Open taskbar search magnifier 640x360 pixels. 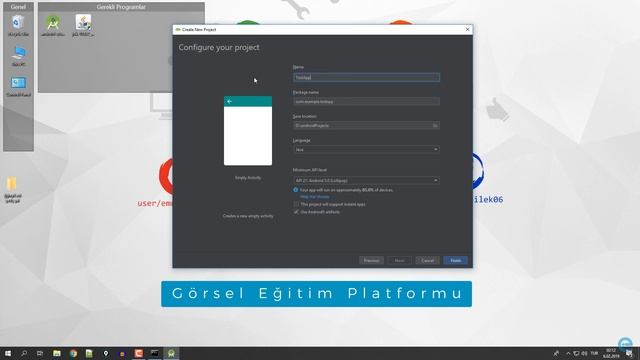point(24,353)
